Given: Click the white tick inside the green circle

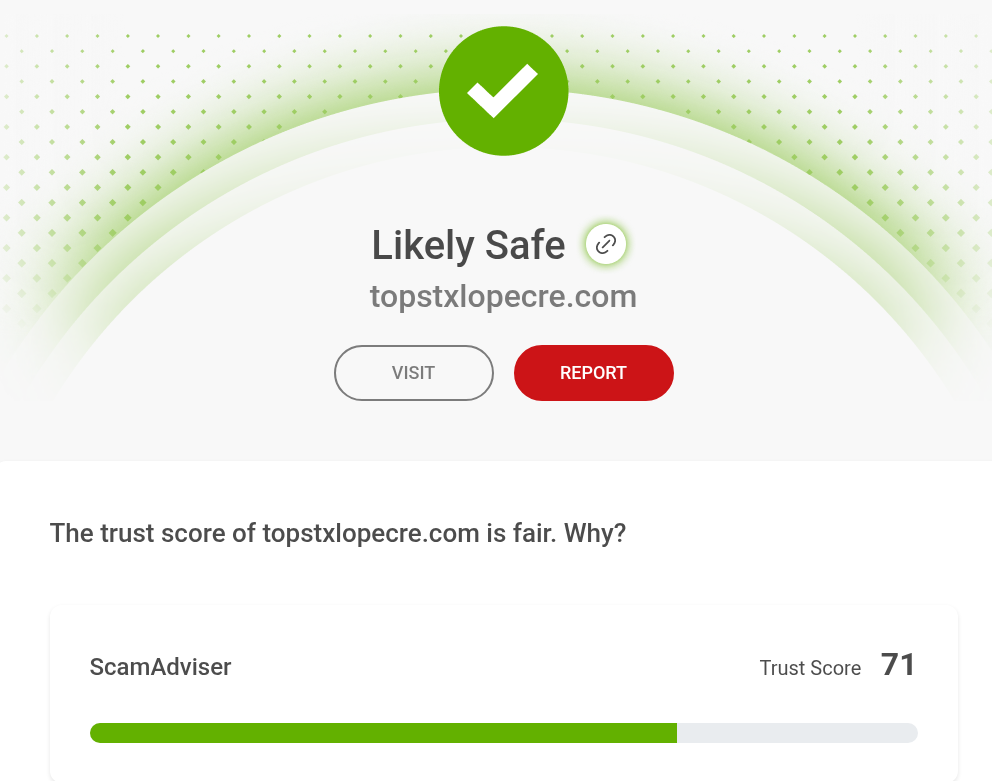Looking at the screenshot, I should click(503, 92).
